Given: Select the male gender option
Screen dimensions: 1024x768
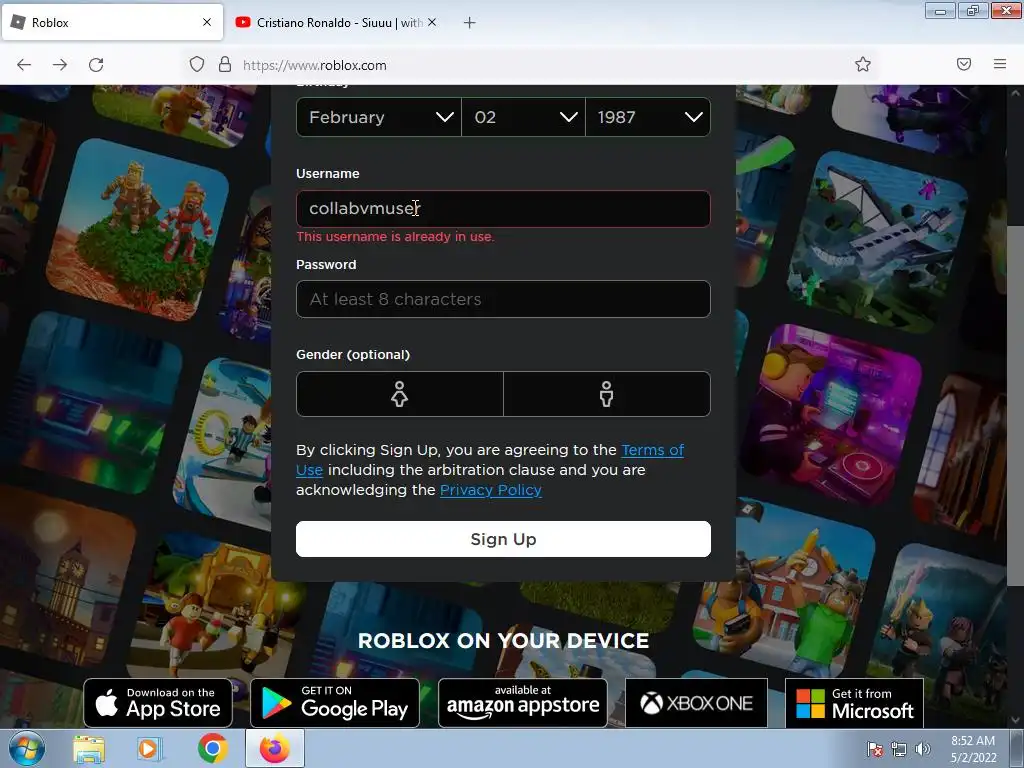Looking at the screenshot, I should pos(607,394).
